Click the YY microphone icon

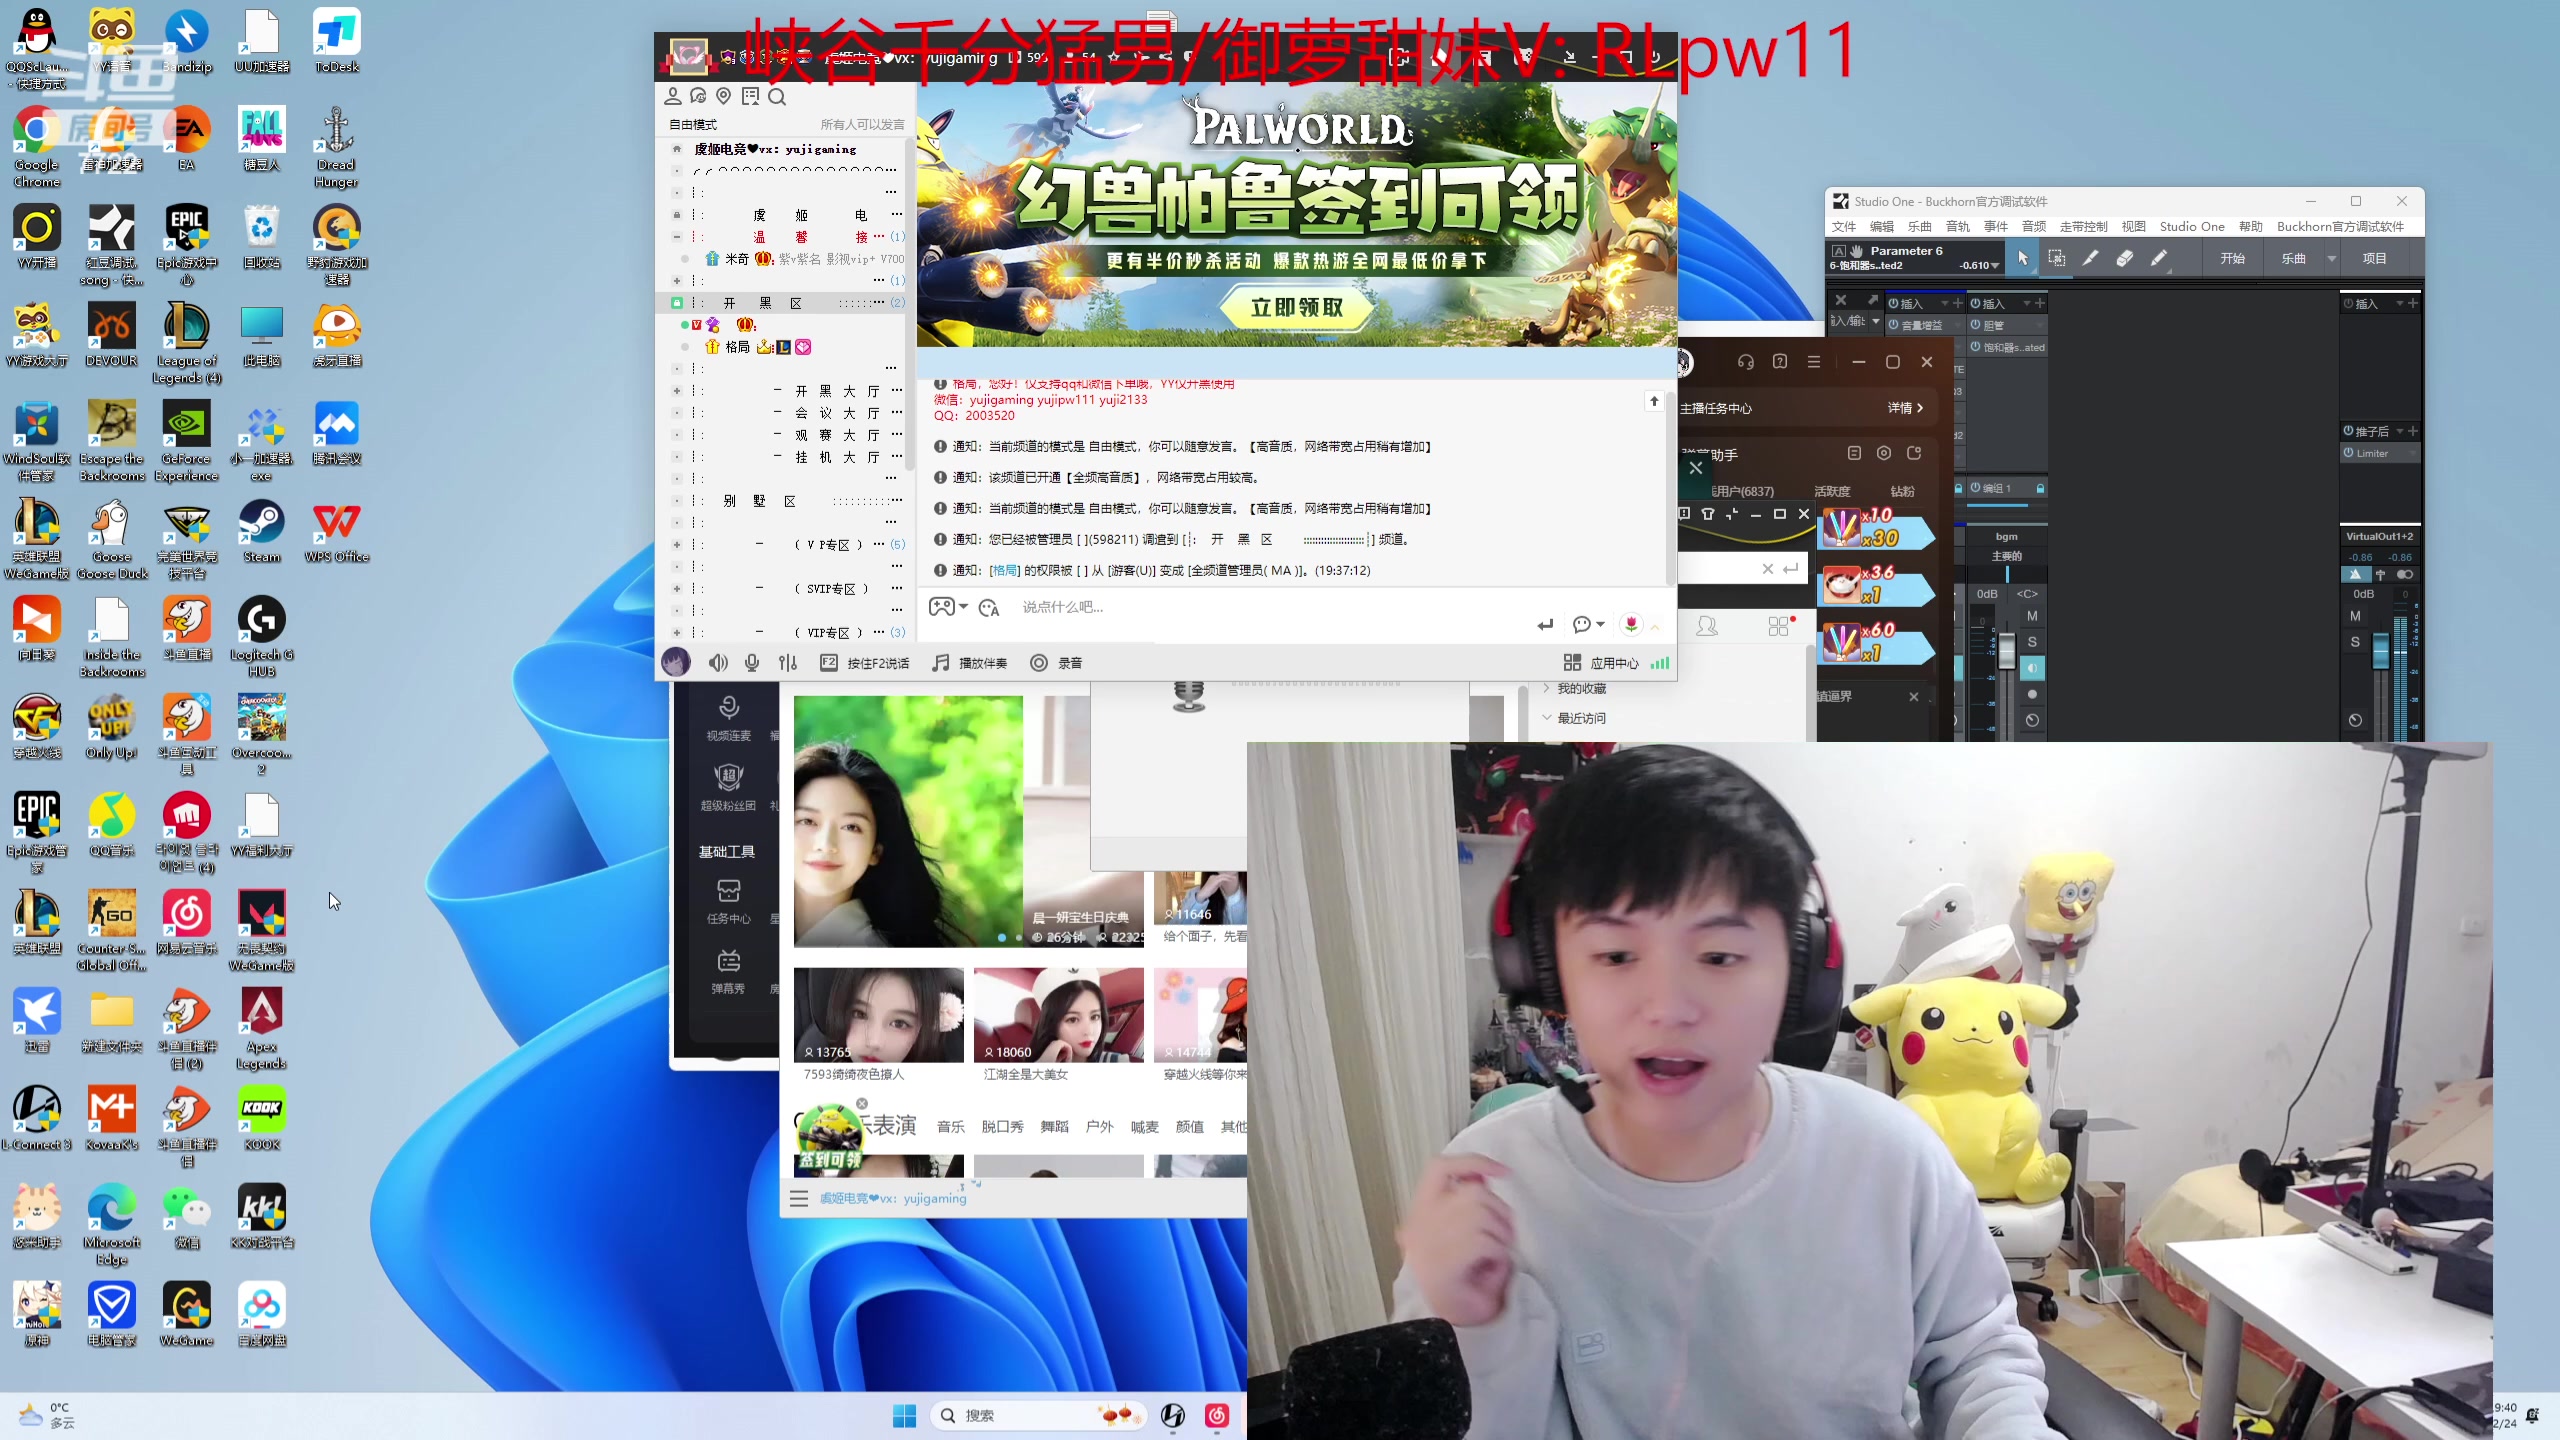tap(752, 663)
